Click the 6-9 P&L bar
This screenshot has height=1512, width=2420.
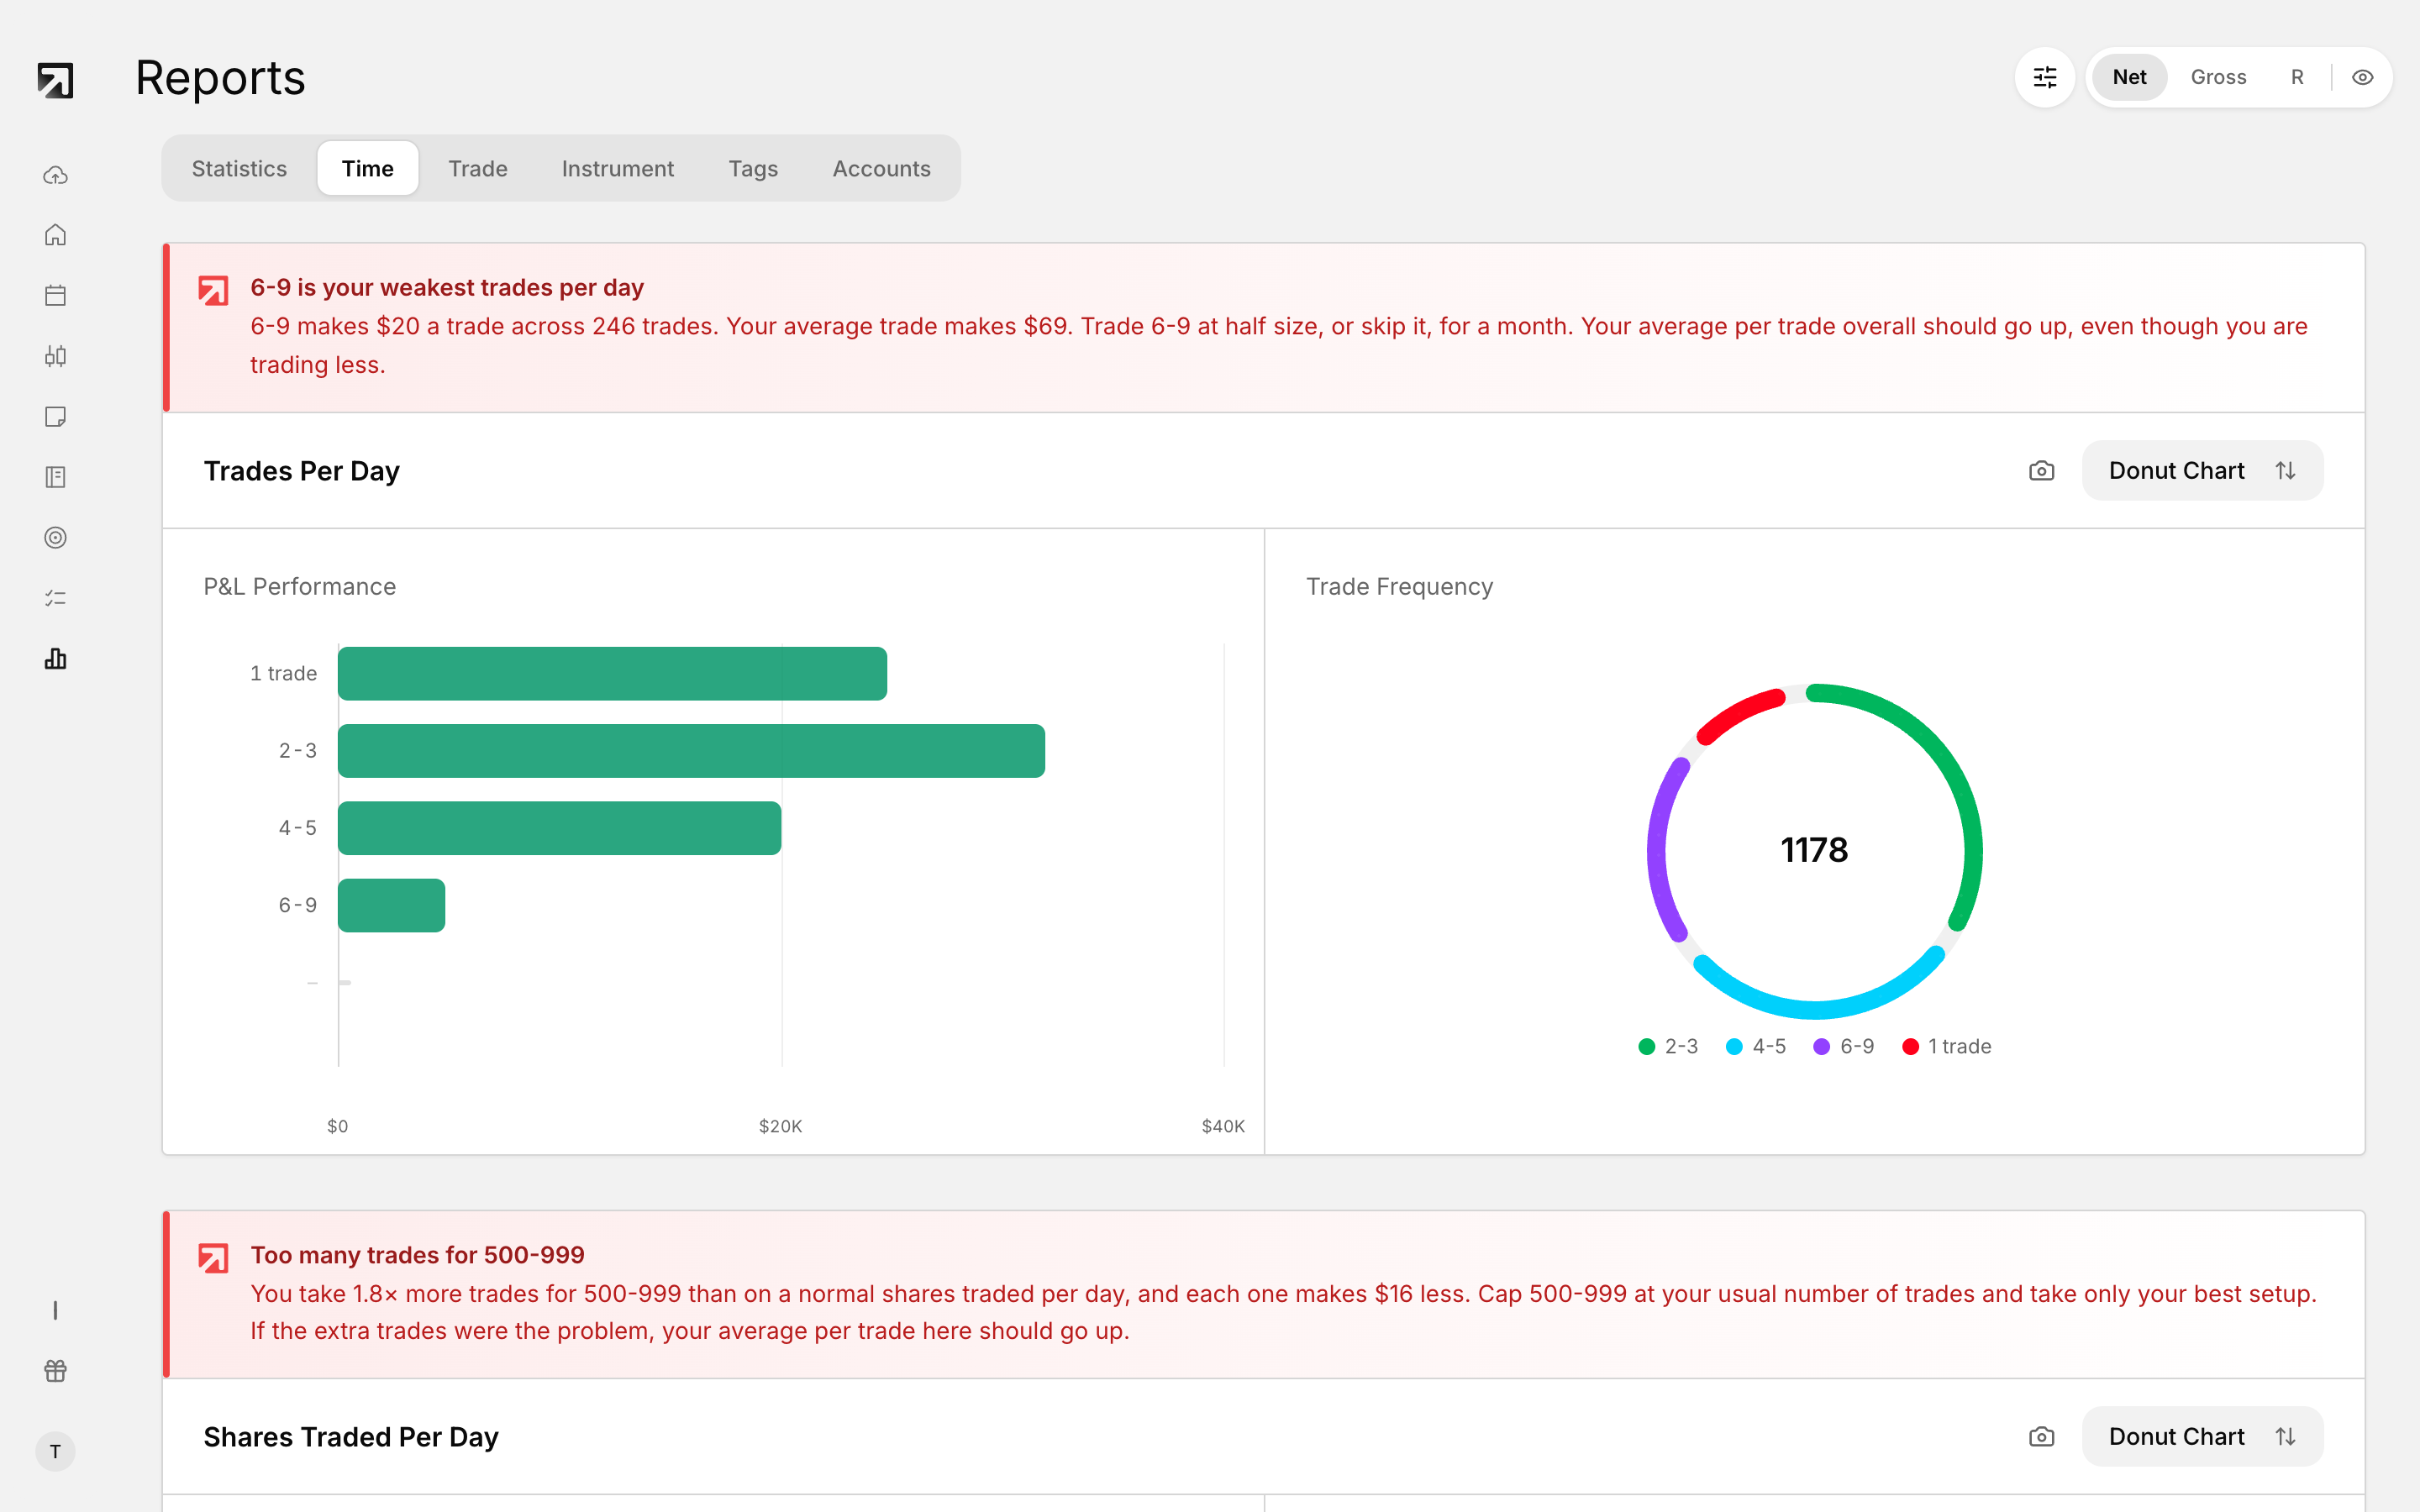point(391,905)
